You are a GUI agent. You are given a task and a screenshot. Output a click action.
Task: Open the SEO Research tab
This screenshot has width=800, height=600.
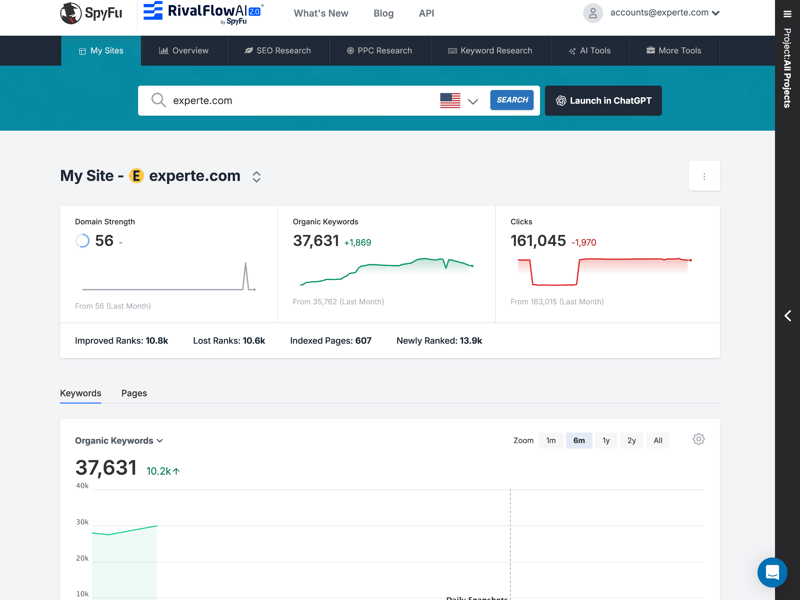tap(277, 50)
